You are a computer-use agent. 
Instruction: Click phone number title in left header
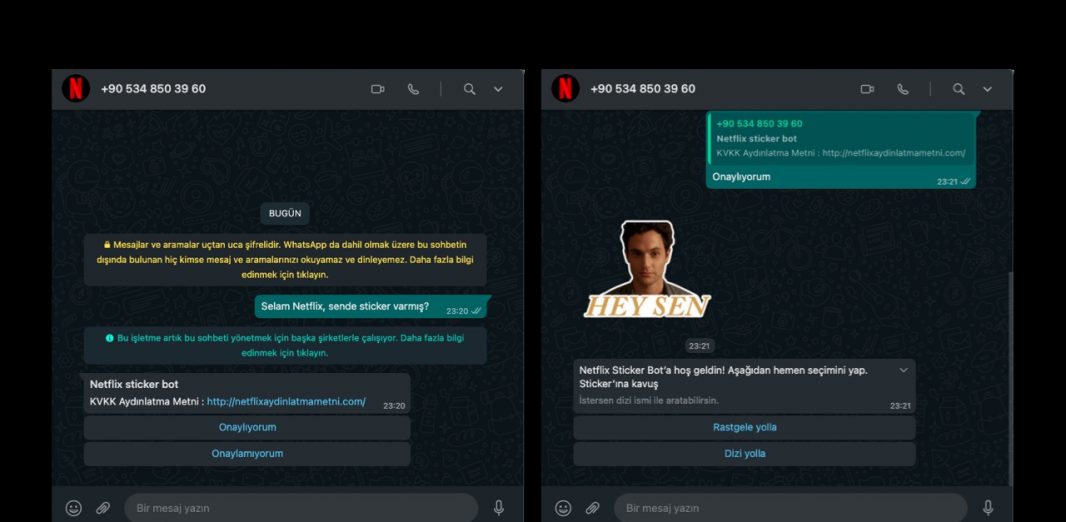[x=153, y=89]
